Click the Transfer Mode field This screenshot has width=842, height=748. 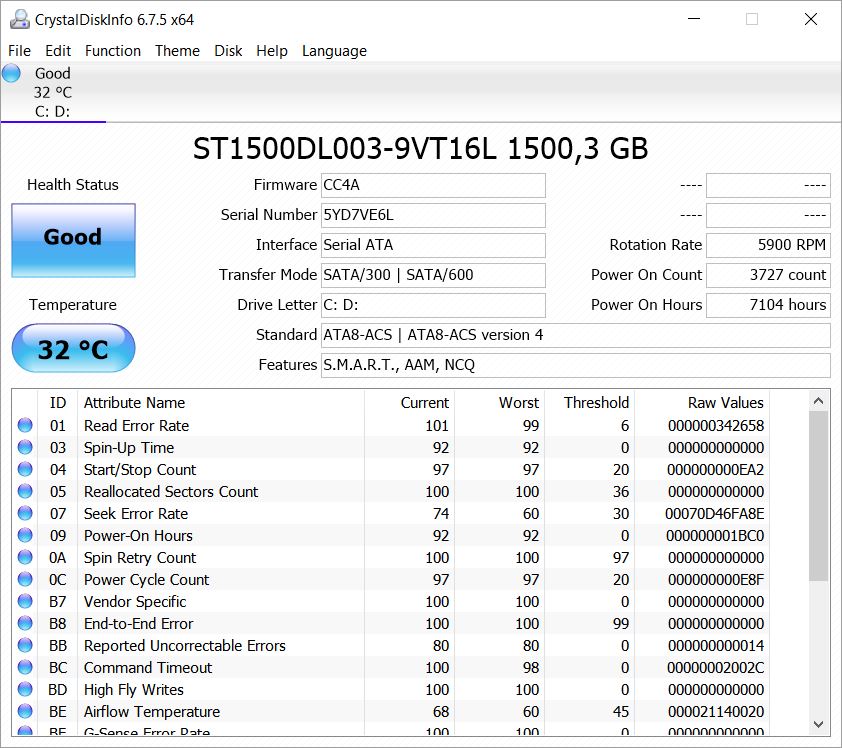tap(433, 275)
